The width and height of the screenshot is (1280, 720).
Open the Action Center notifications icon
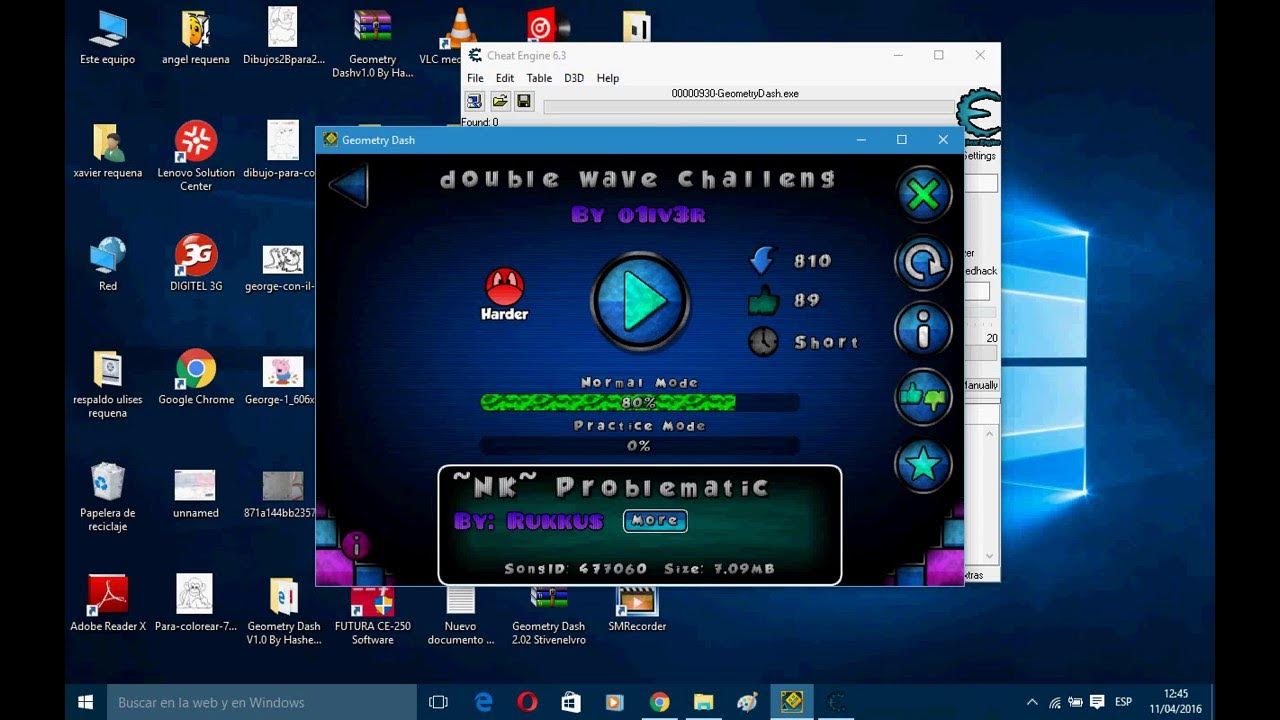[1096, 702]
